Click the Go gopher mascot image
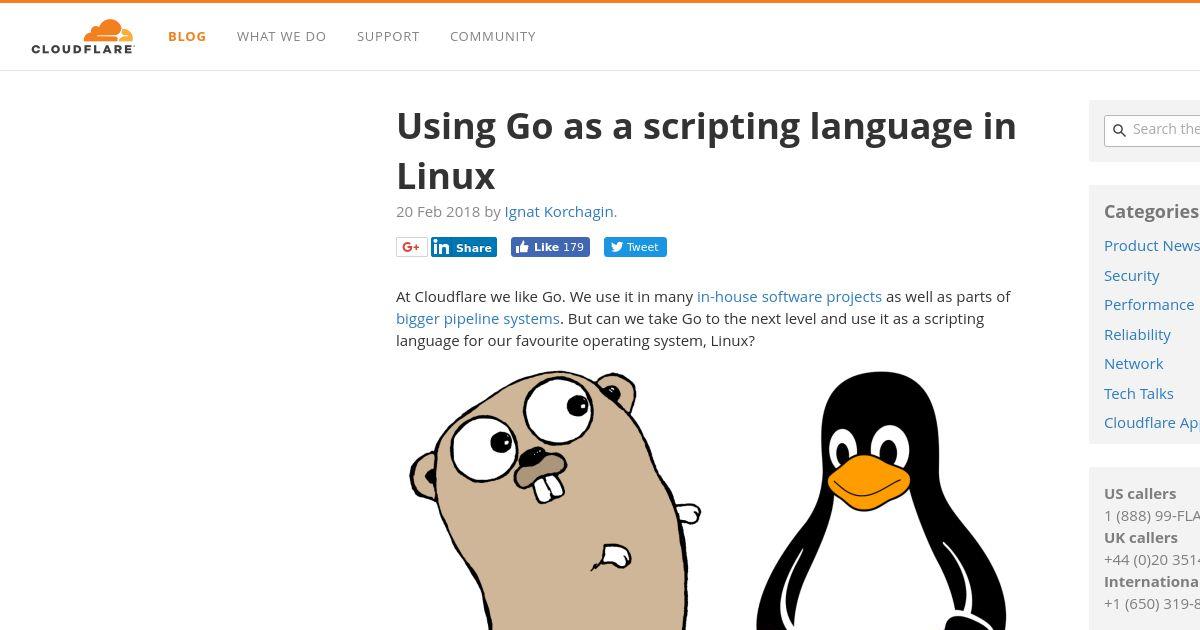Viewport: 1200px width, 630px height. [555, 500]
